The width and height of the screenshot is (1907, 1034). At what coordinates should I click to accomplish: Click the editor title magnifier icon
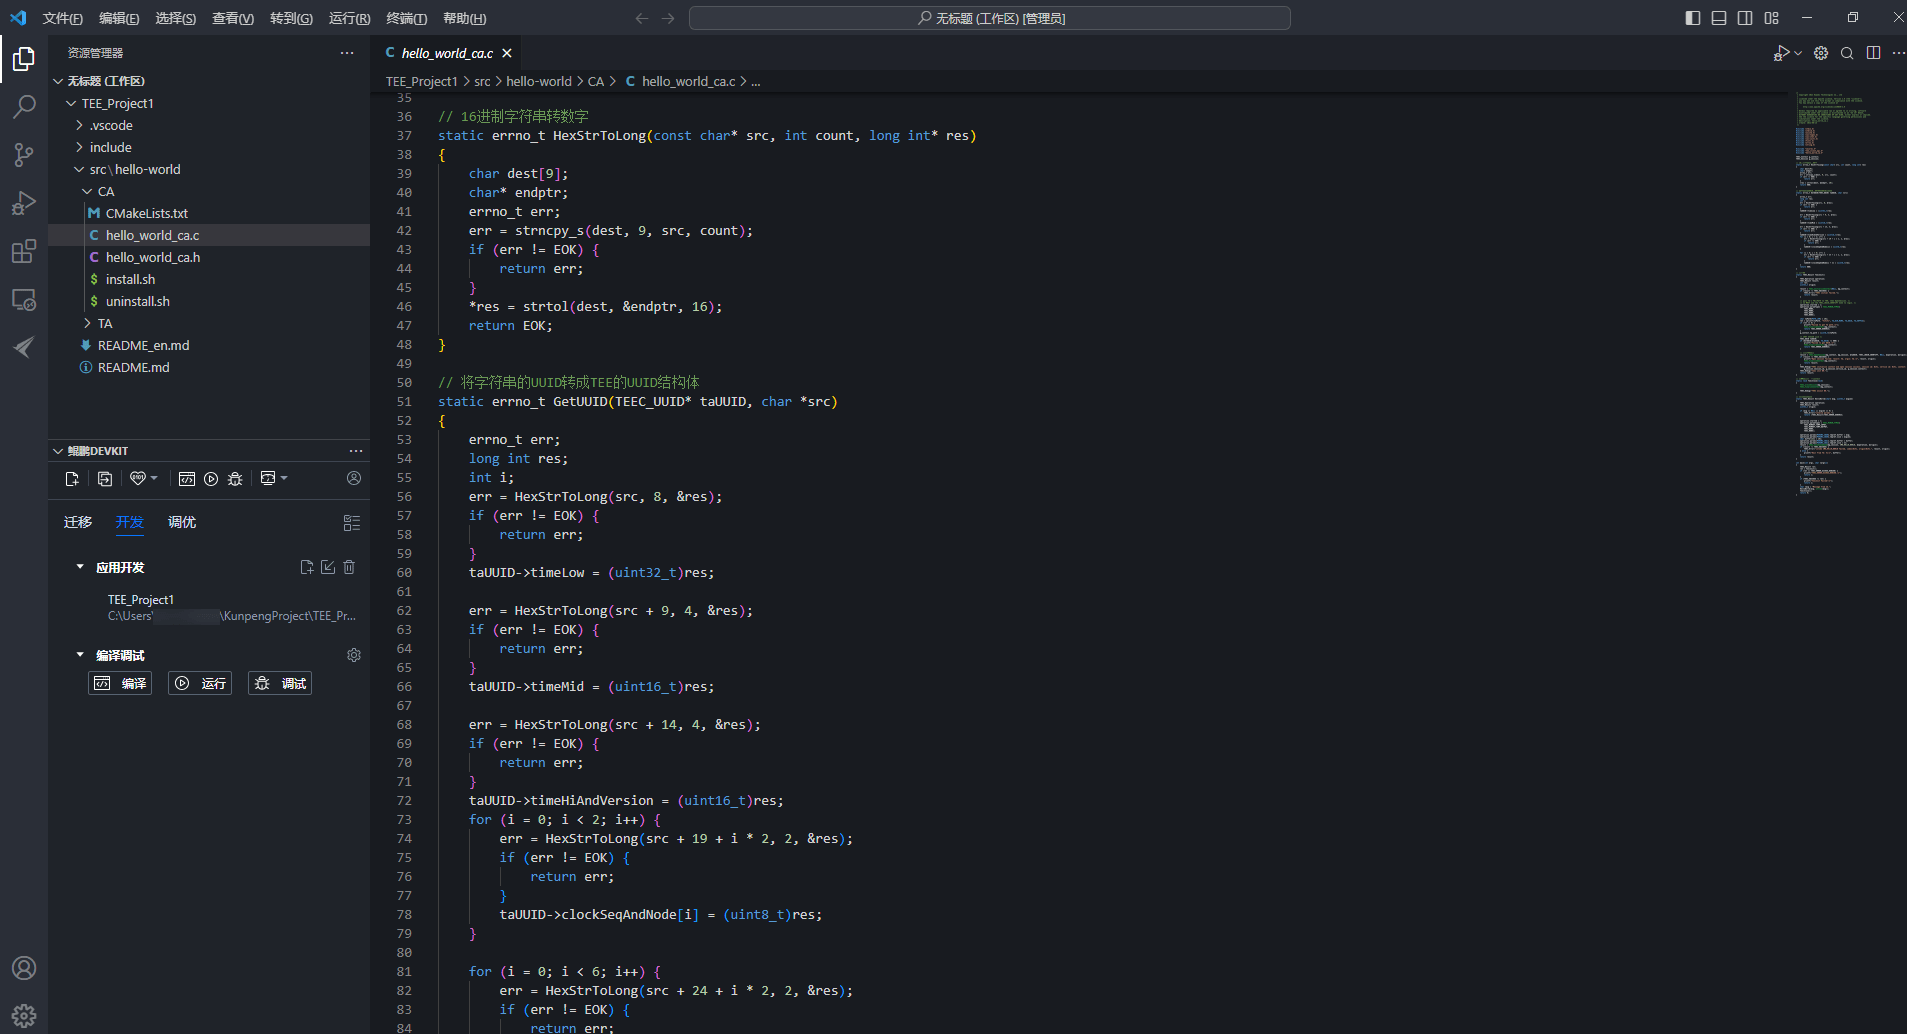click(1847, 53)
